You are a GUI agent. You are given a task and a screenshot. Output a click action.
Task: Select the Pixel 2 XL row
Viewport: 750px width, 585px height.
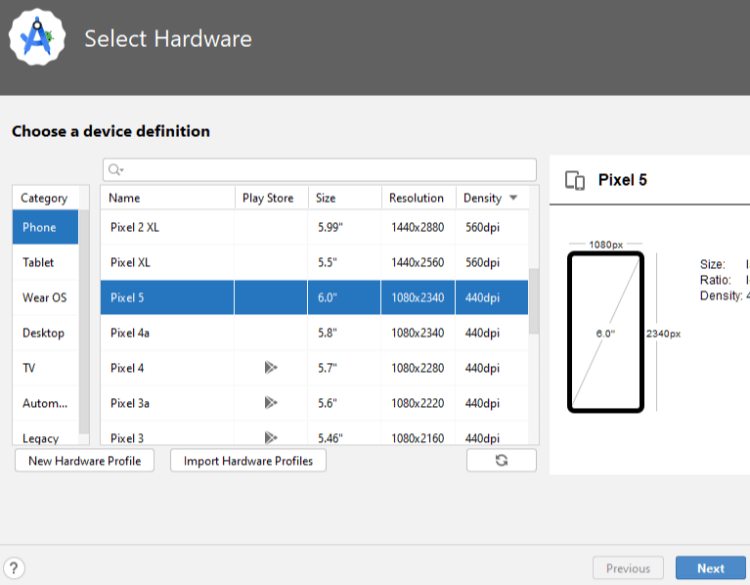315,227
